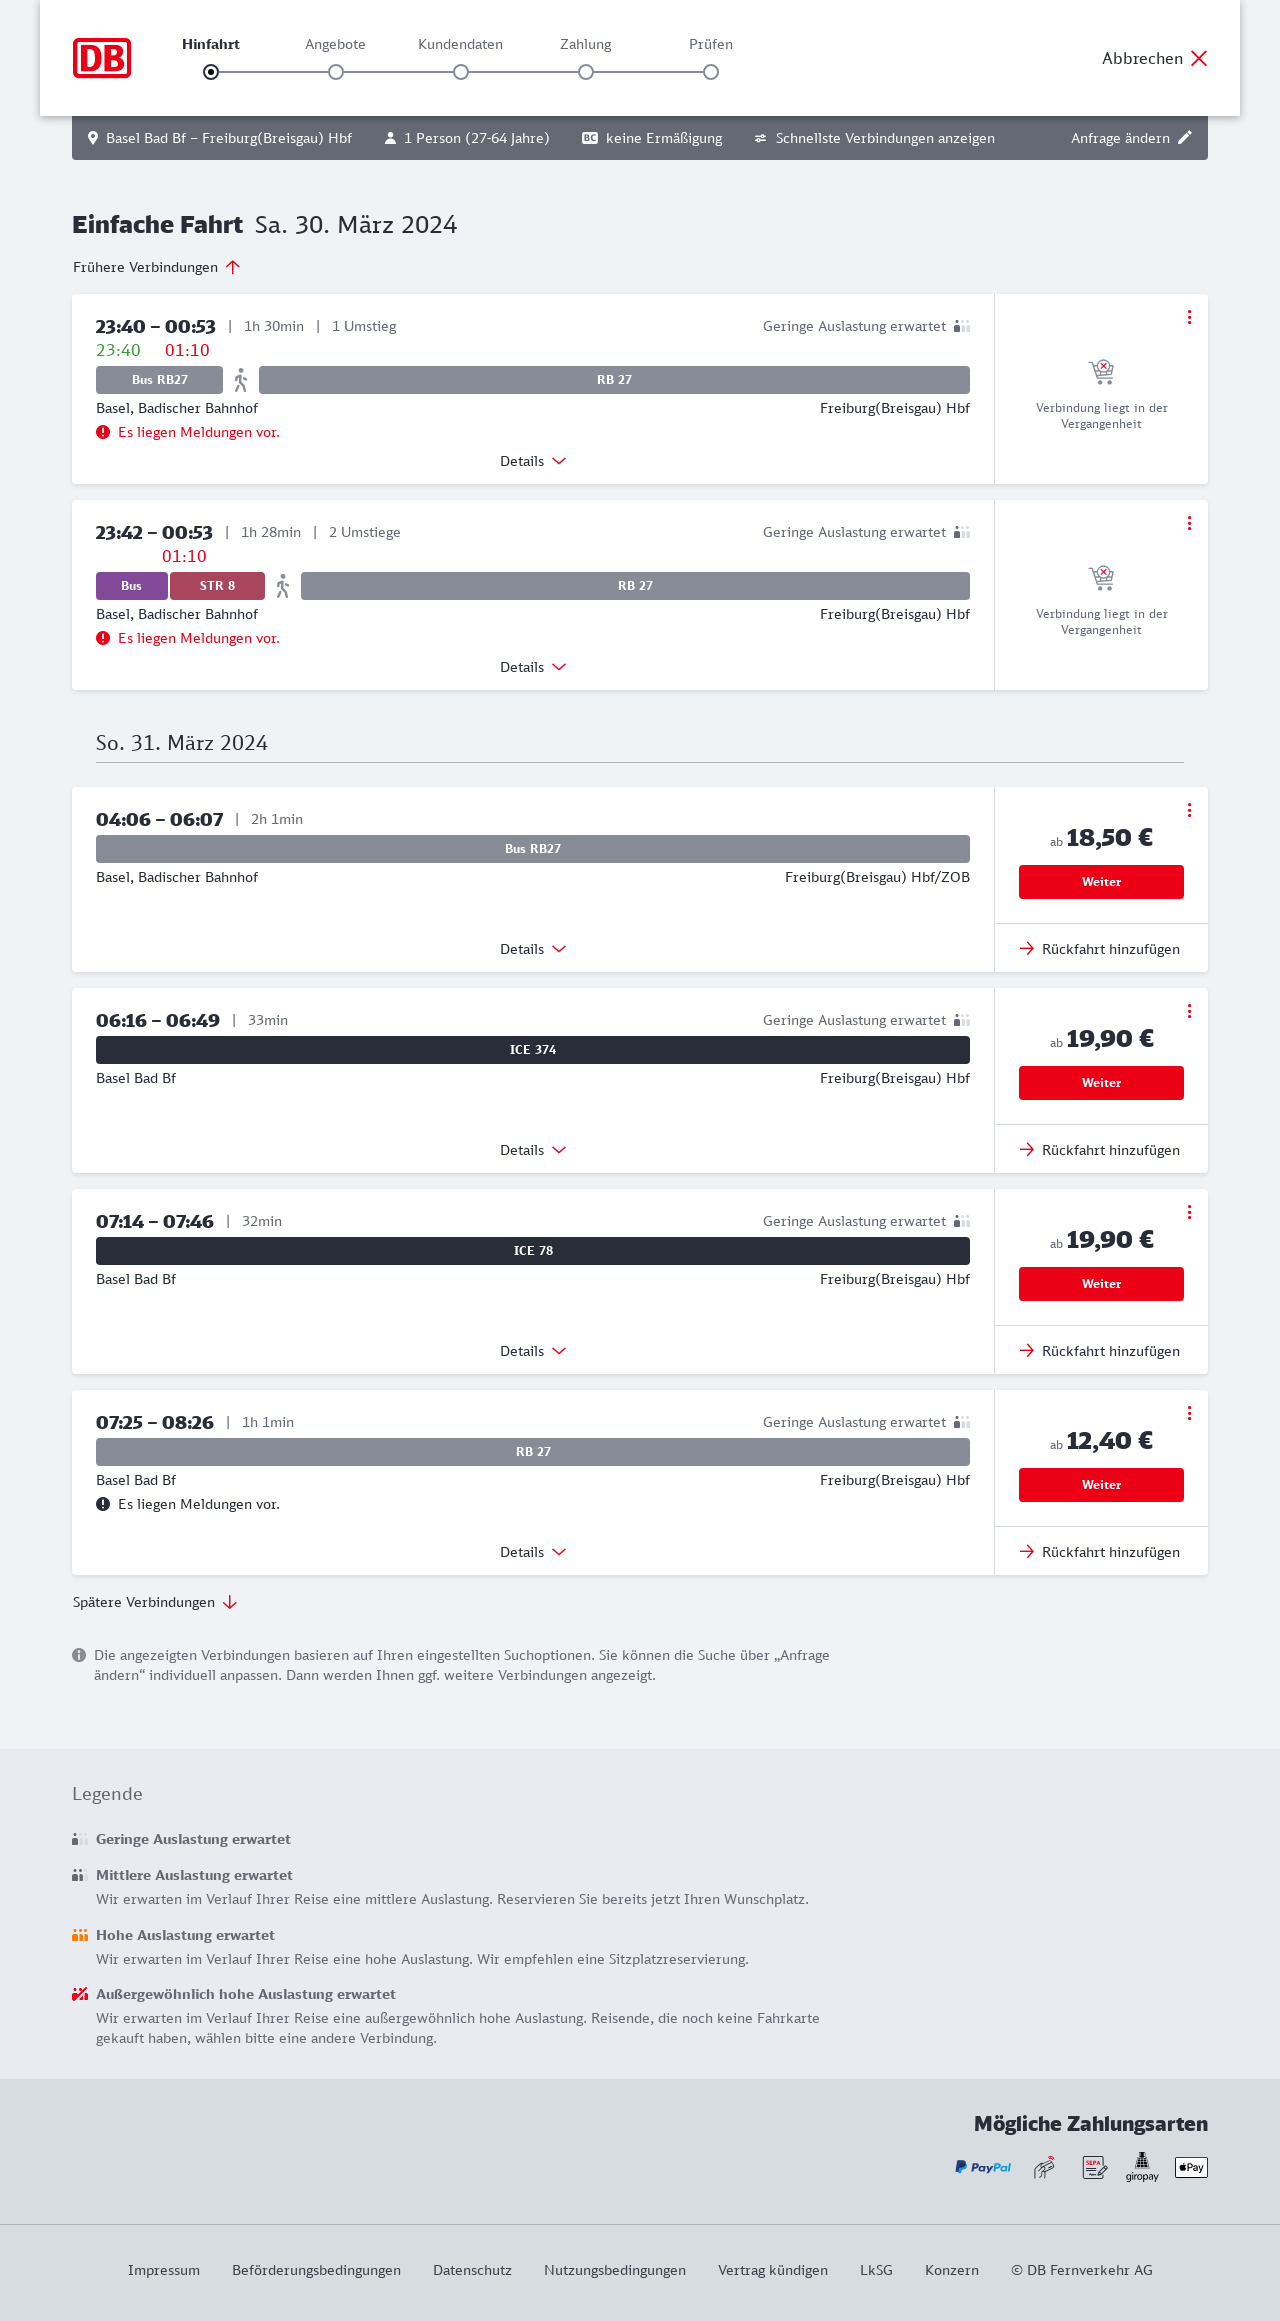Select the Prüfen progress step circle
This screenshot has width=1280, height=2321.
(x=711, y=72)
